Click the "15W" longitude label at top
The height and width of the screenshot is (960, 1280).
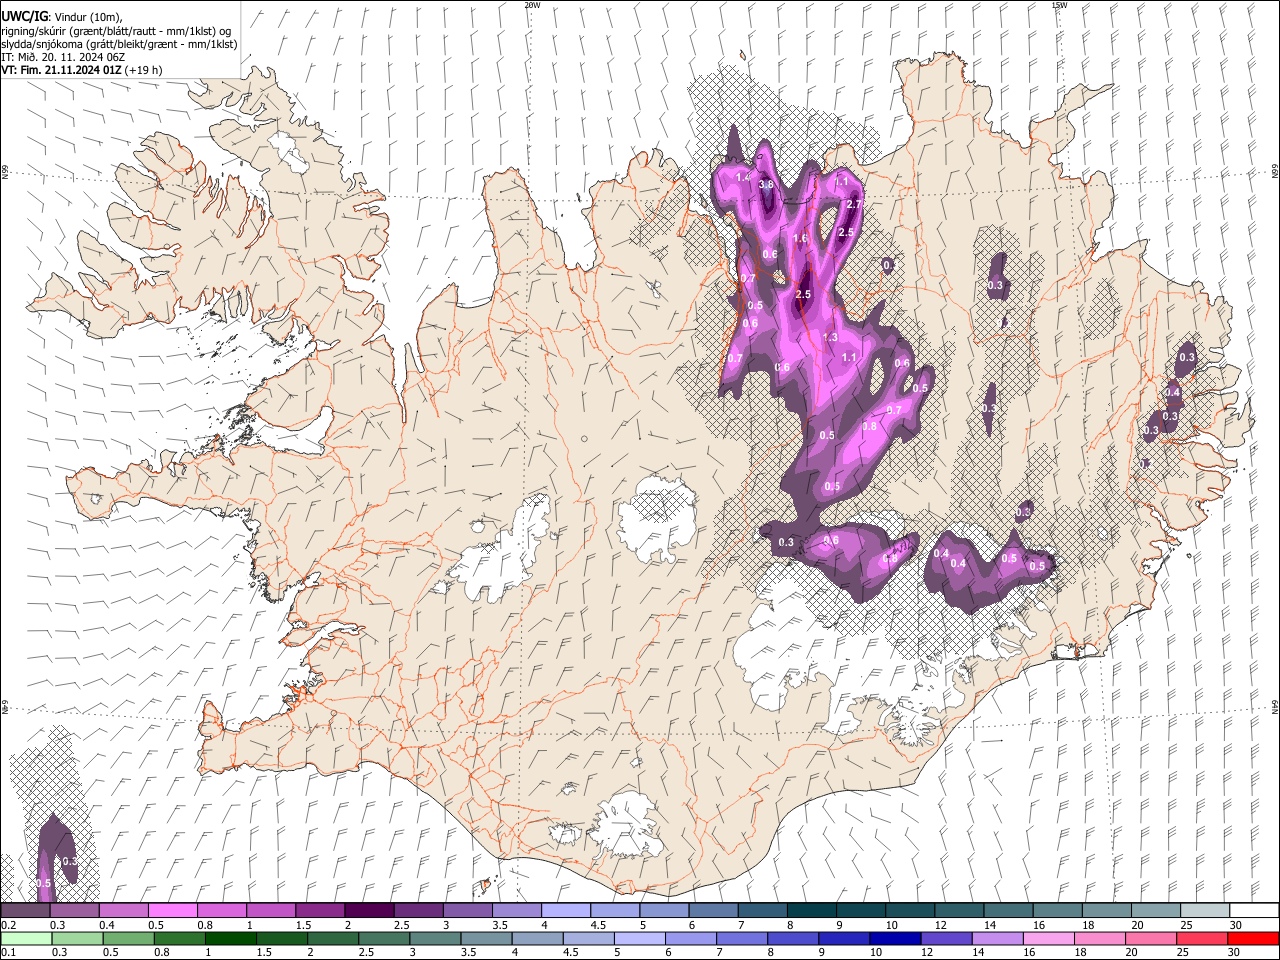pyautogui.click(x=1058, y=5)
